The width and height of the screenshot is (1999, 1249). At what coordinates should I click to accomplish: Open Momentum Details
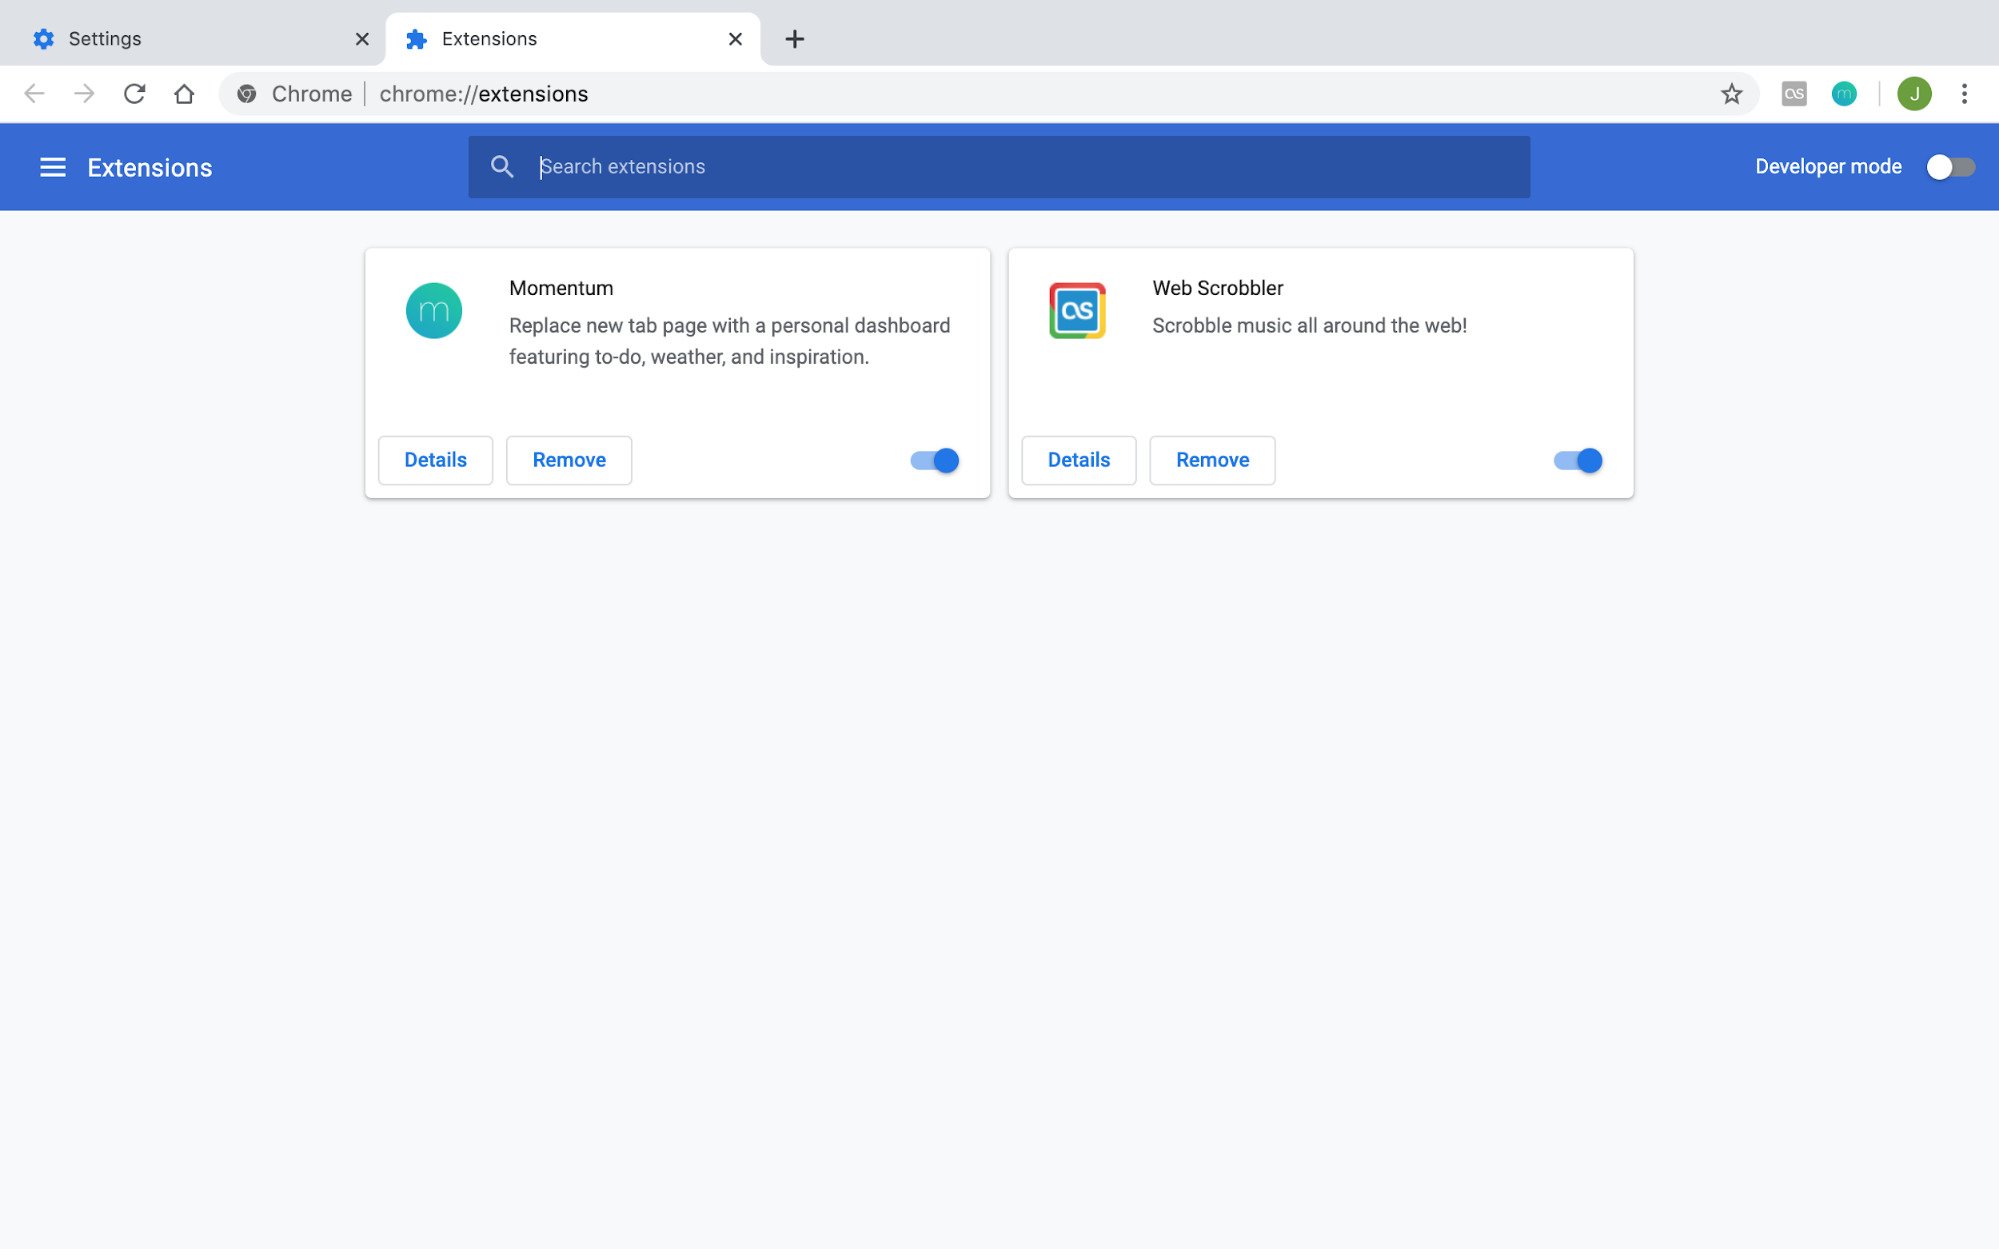tap(435, 460)
